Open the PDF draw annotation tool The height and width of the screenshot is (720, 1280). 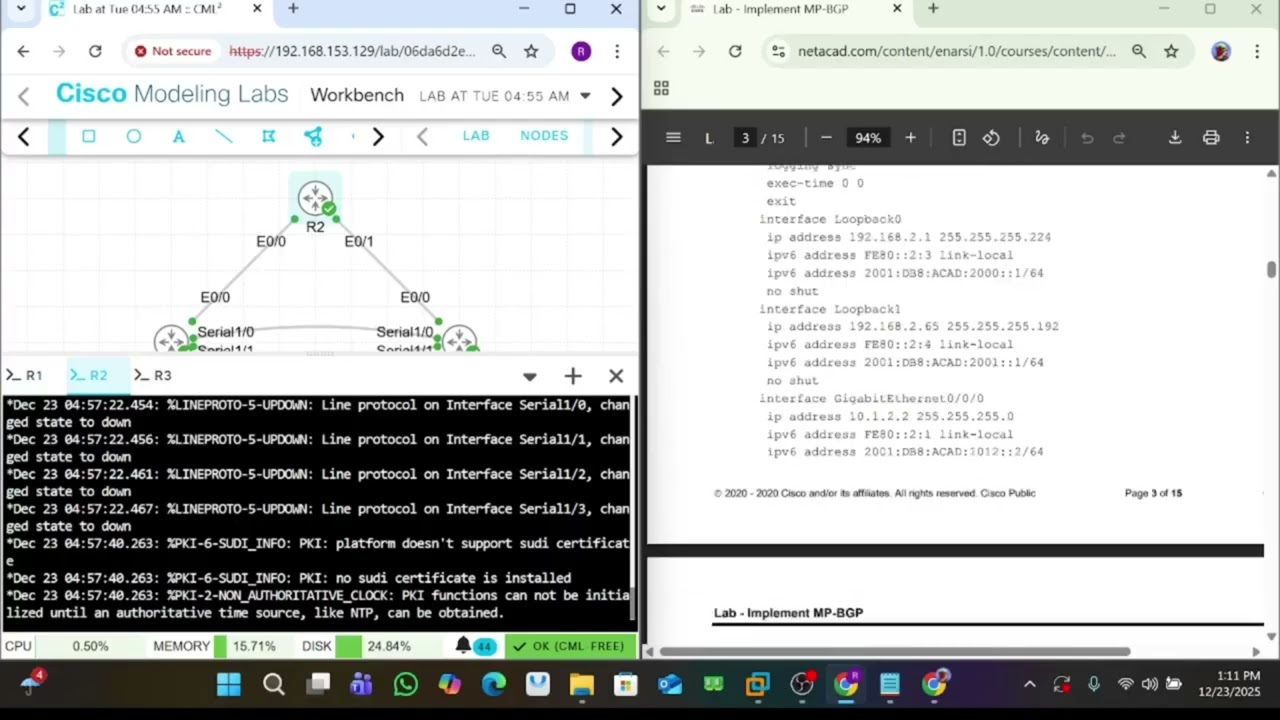[1042, 138]
